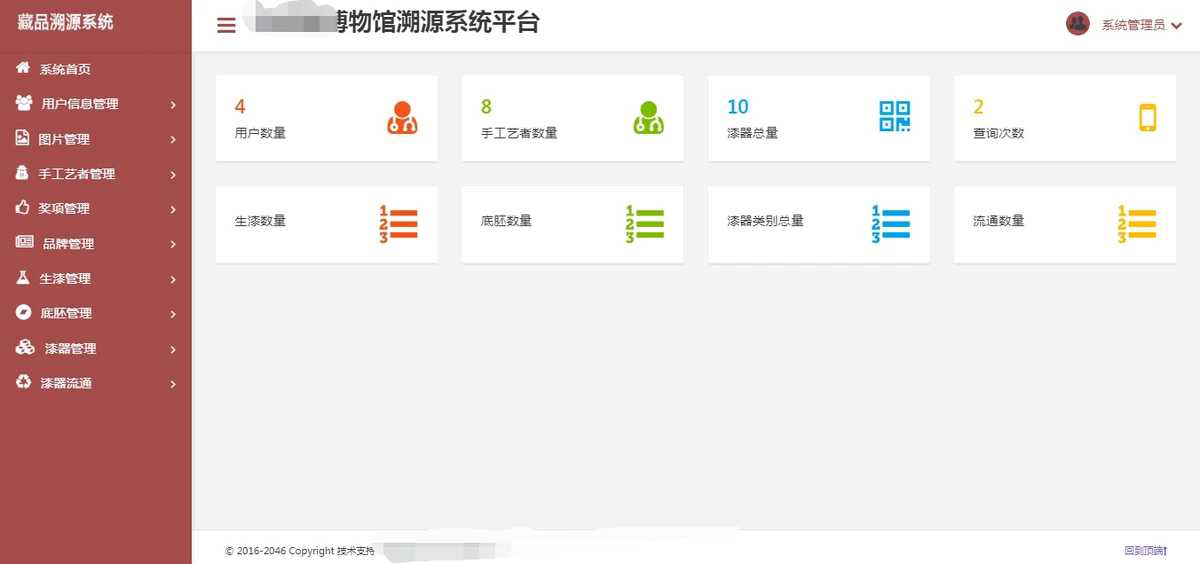
Task: Click the 藏品溯源系统 logo title
Action: pos(65,22)
